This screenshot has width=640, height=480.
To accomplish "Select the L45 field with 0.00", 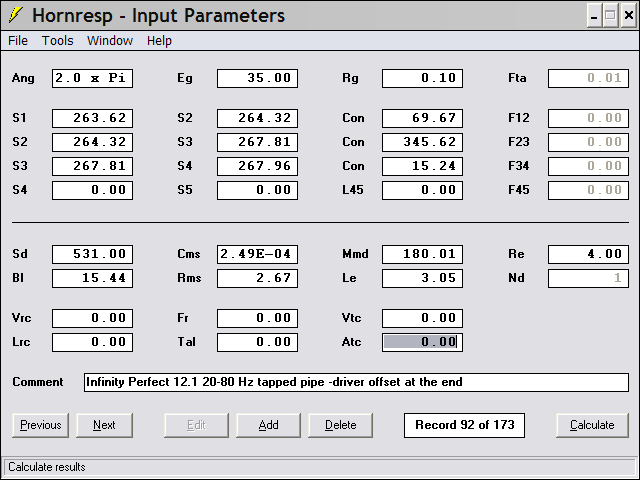I will (422, 190).
